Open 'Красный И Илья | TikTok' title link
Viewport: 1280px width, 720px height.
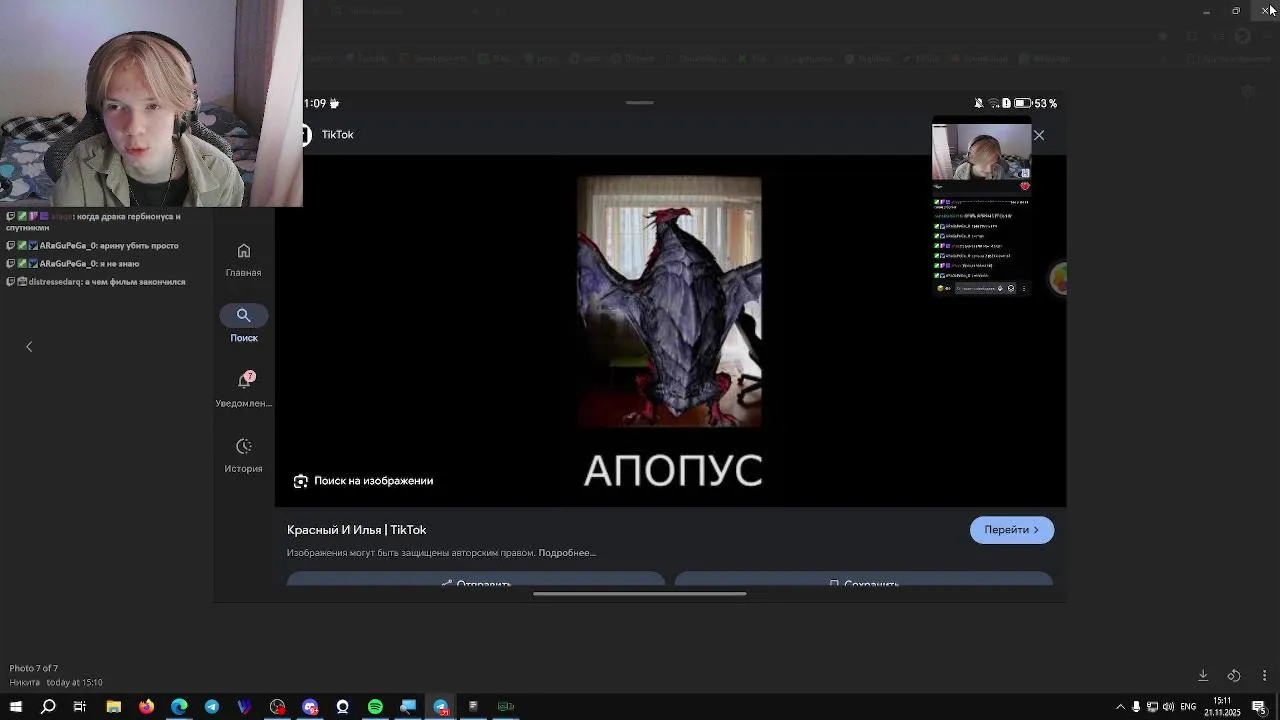[x=356, y=530]
